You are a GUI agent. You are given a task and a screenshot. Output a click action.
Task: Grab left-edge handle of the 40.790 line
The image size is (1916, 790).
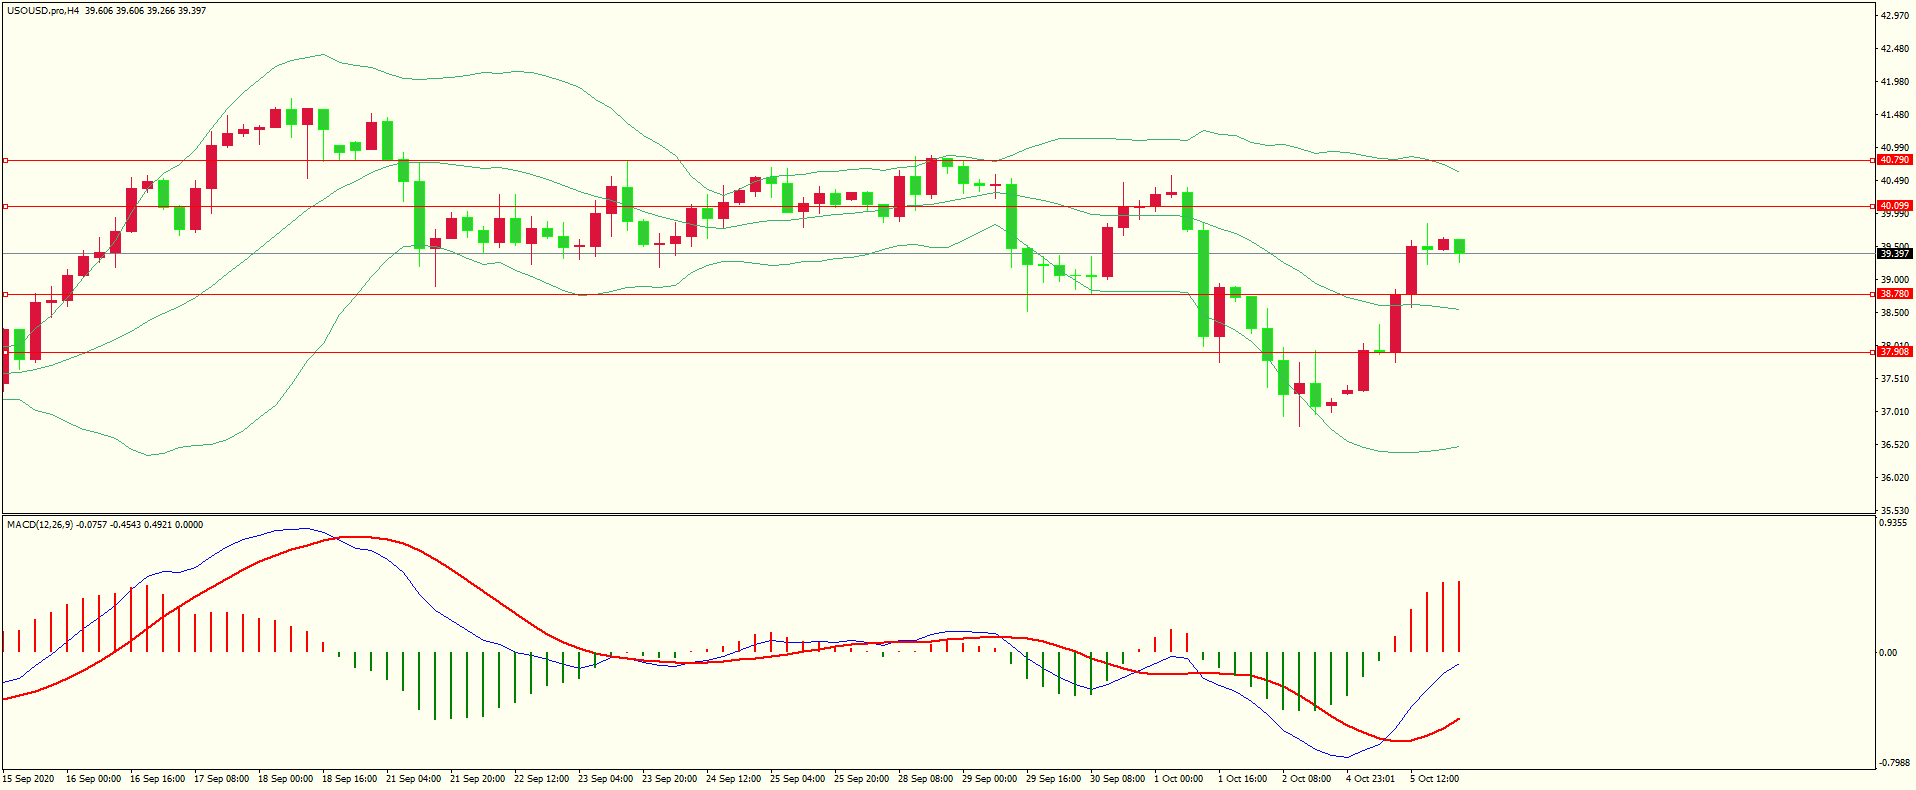click(x=5, y=160)
